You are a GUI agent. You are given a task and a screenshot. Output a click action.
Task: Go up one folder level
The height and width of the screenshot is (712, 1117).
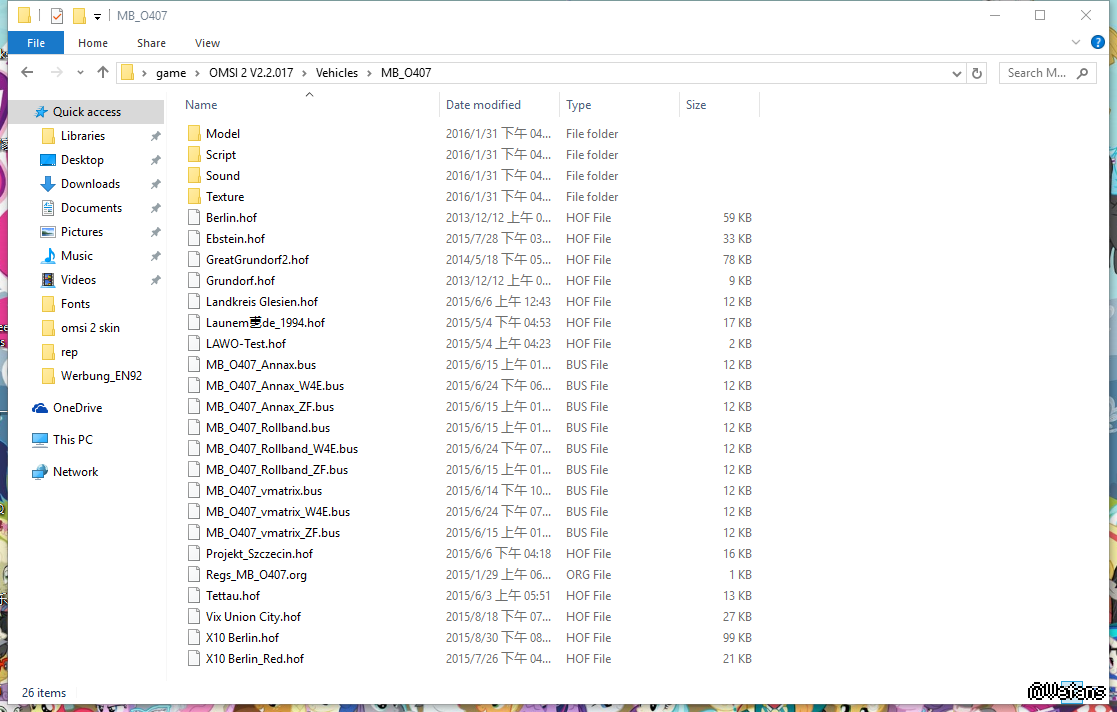coord(103,73)
